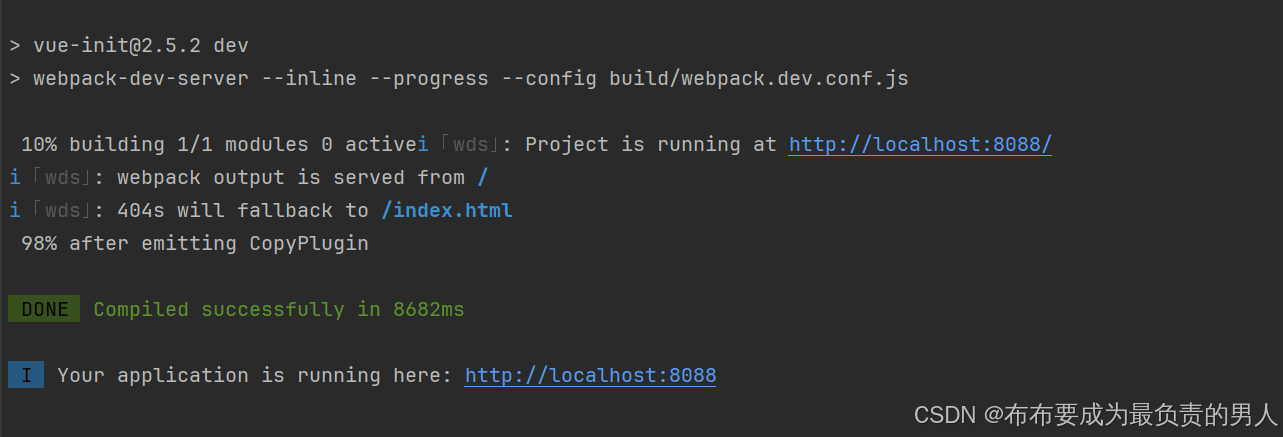Click the green DONE badge
The height and width of the screenshot is (437, 1283).
(44, 309)
